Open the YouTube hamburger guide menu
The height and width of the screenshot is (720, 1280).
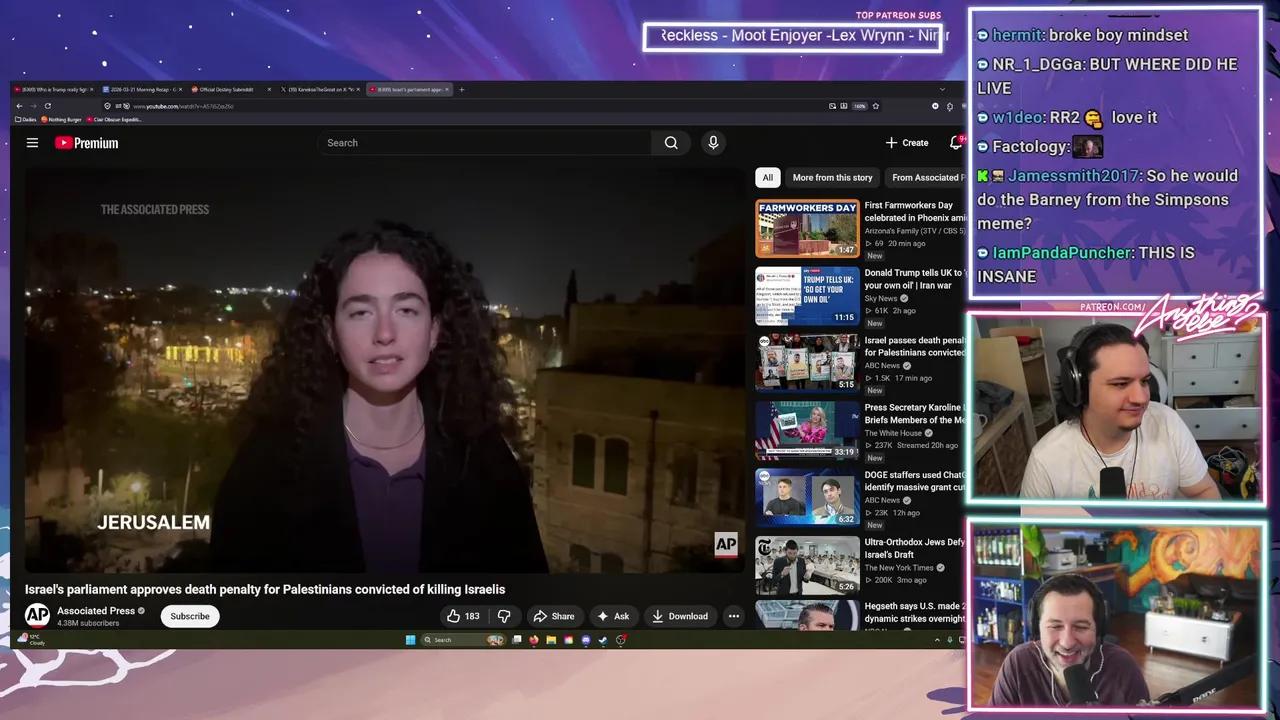(32, 143)
